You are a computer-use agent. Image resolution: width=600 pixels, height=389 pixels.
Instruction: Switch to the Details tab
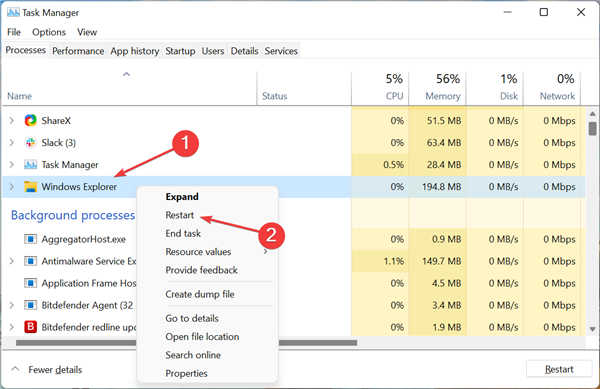pyautogui.click(x=244, y=51)
